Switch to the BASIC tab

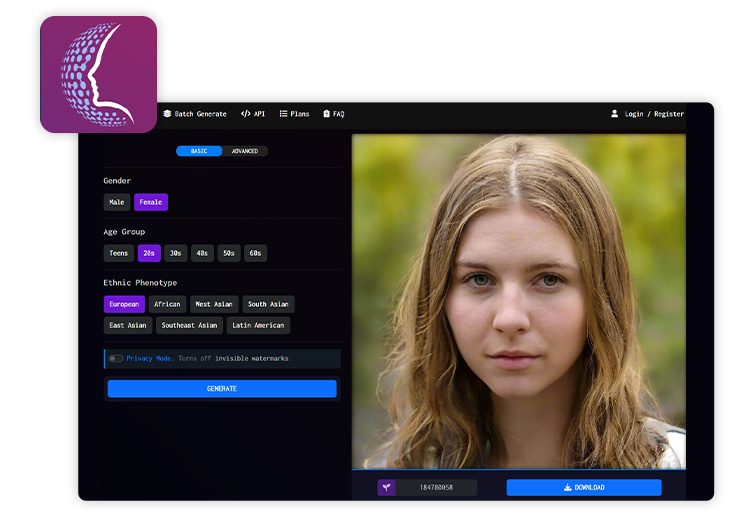pyautogui.click(x=199, y=151)
